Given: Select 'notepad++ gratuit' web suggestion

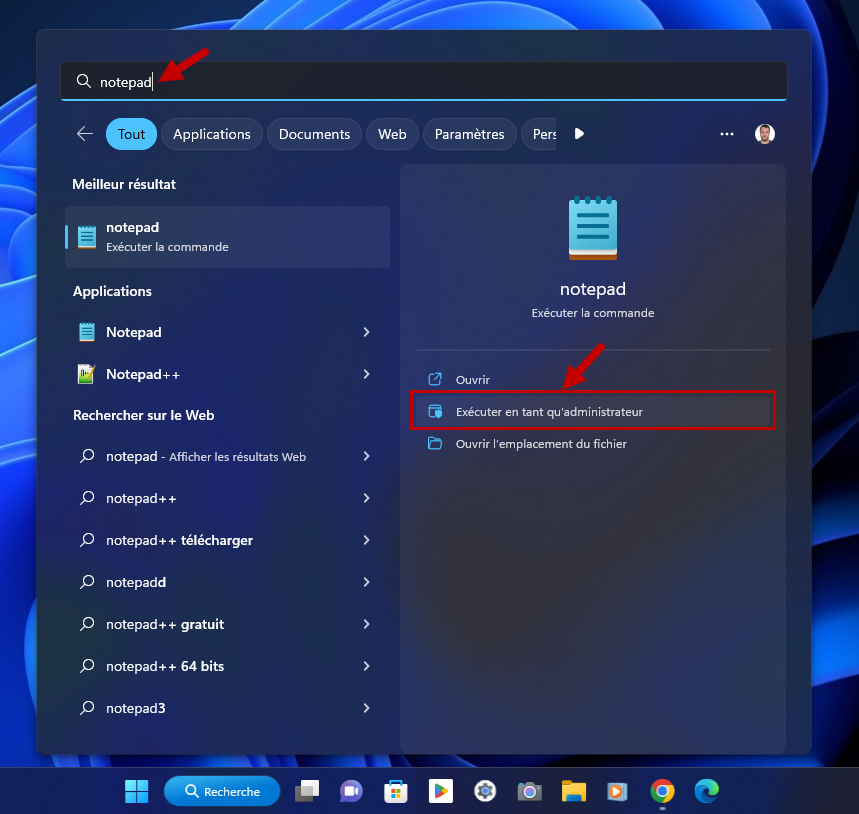Looking at the screenshot, I should pyautogui.click(x=165, y=624).
